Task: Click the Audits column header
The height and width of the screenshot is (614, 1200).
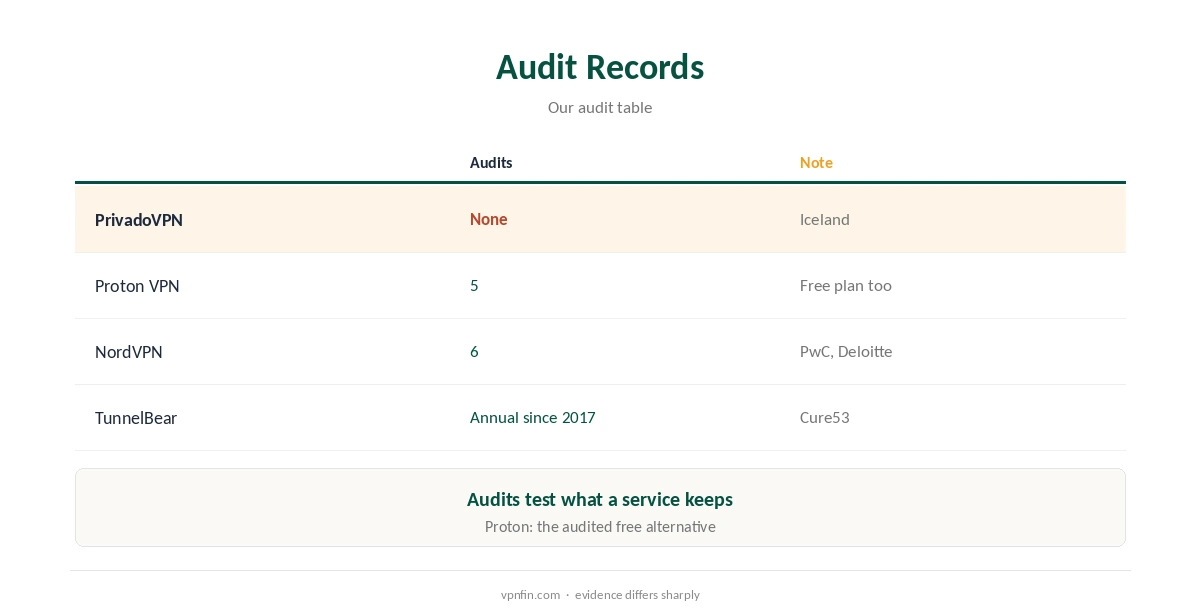Action: pyautogui.click(x=491, y=162)
